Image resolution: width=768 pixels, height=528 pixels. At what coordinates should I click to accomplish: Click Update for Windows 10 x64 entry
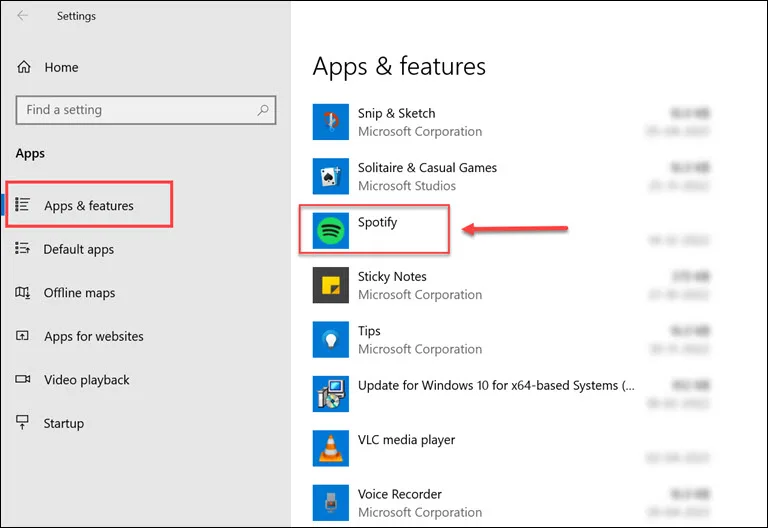pos(496,385)
